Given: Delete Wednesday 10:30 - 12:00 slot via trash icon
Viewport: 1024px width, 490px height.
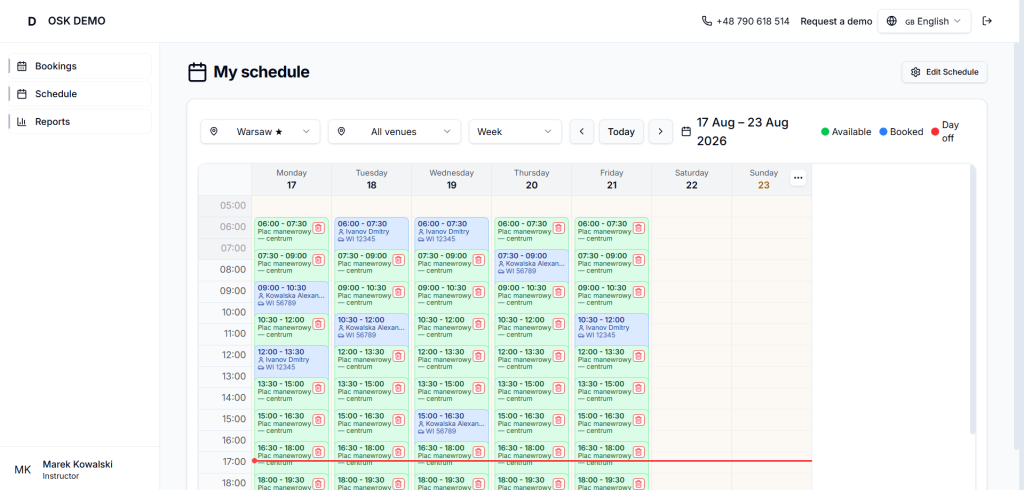Looking at the screenshot, I should [478, 324].
